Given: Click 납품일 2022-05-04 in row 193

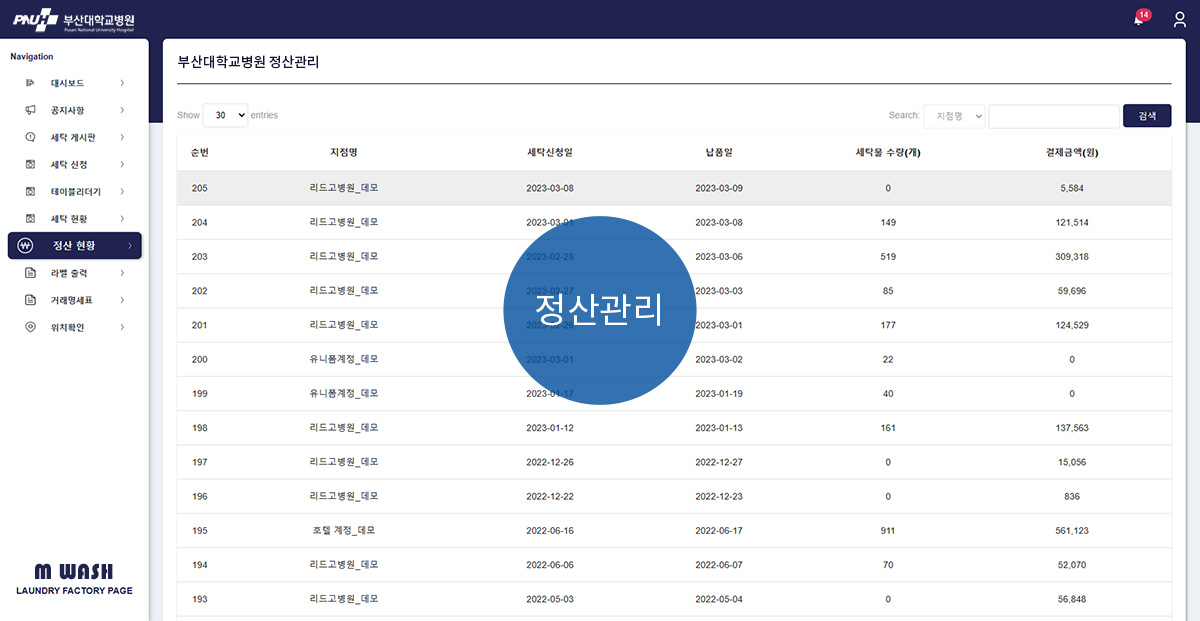Looking at the screenshot, I should (719, 598).
